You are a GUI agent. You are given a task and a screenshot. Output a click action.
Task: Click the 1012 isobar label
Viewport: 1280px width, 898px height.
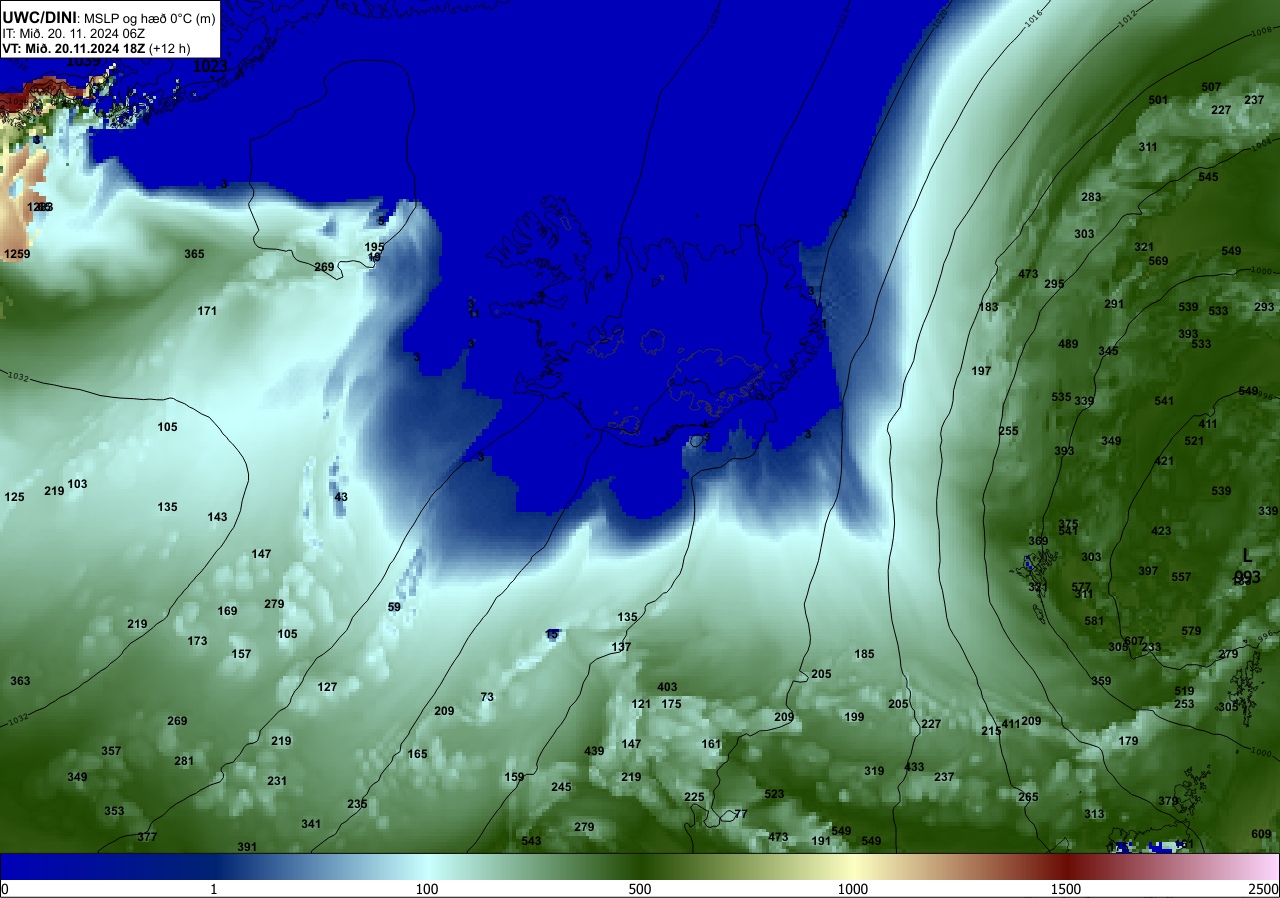[1127, 16]
